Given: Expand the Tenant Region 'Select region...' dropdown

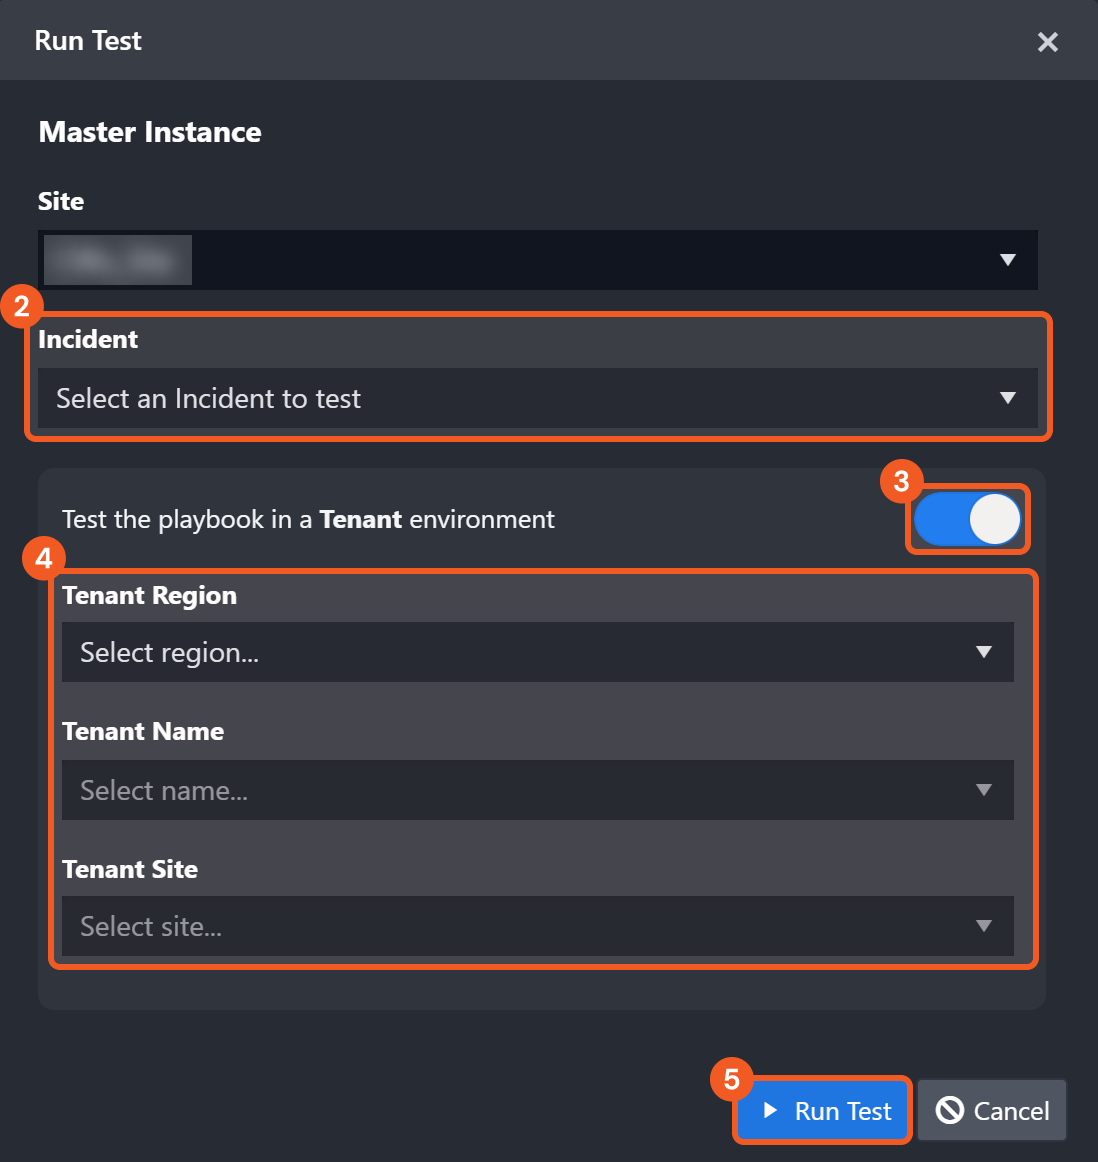Looking at the screenshot, I should tap(520, 652).
